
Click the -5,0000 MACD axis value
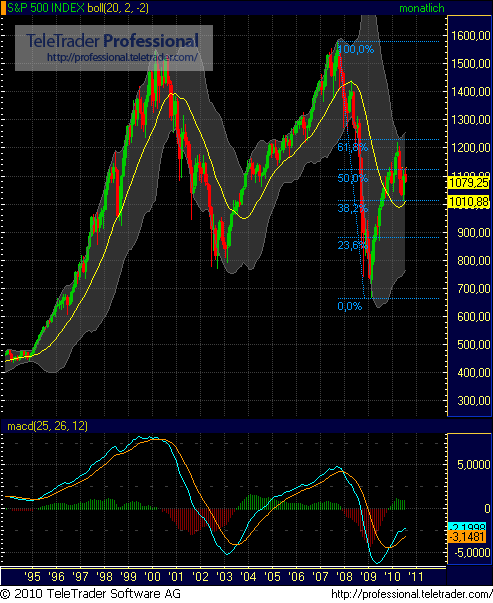click(x=472, y=553)
